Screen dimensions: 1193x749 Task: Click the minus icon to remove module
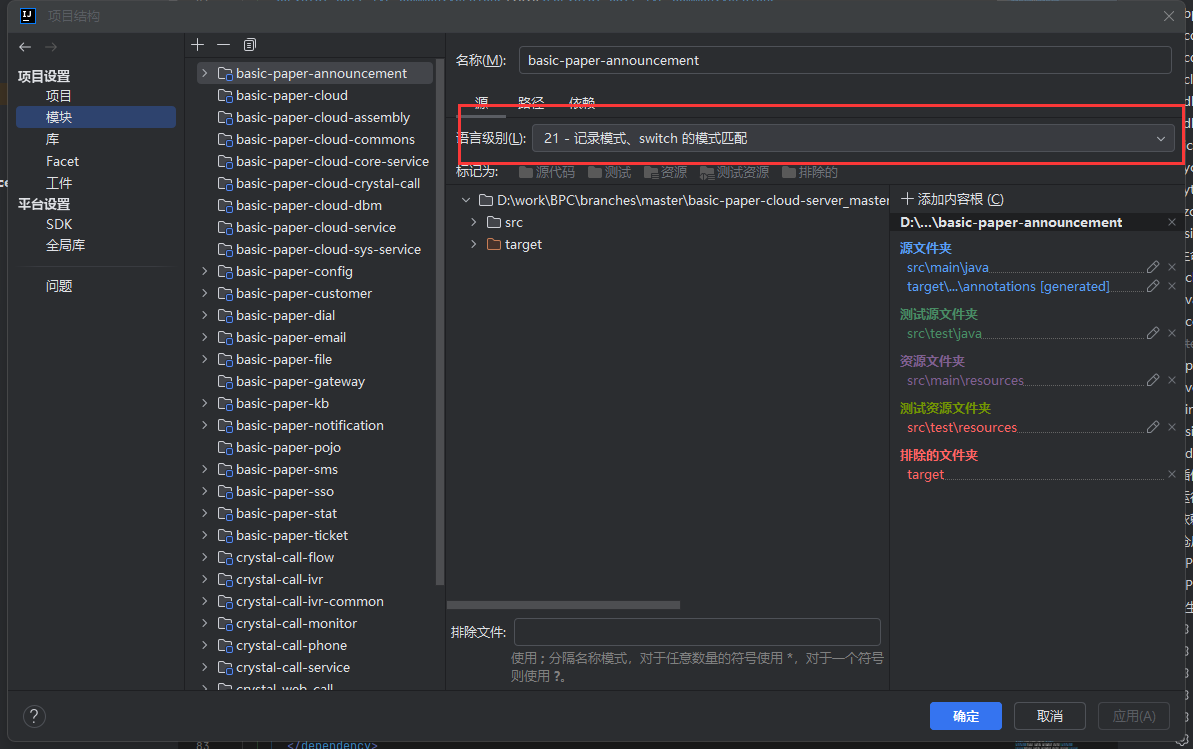click(223, 45)
